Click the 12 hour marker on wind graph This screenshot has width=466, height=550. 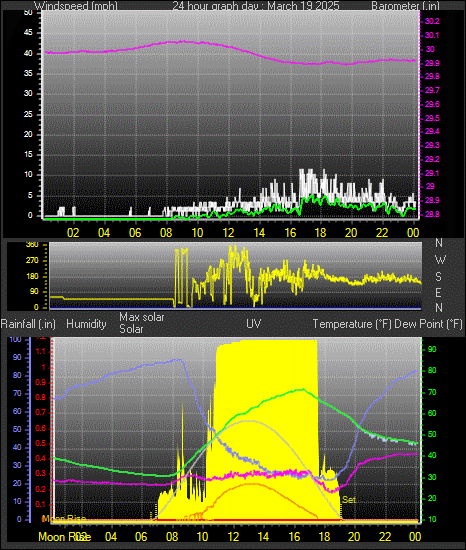click(x=228, y=233)
